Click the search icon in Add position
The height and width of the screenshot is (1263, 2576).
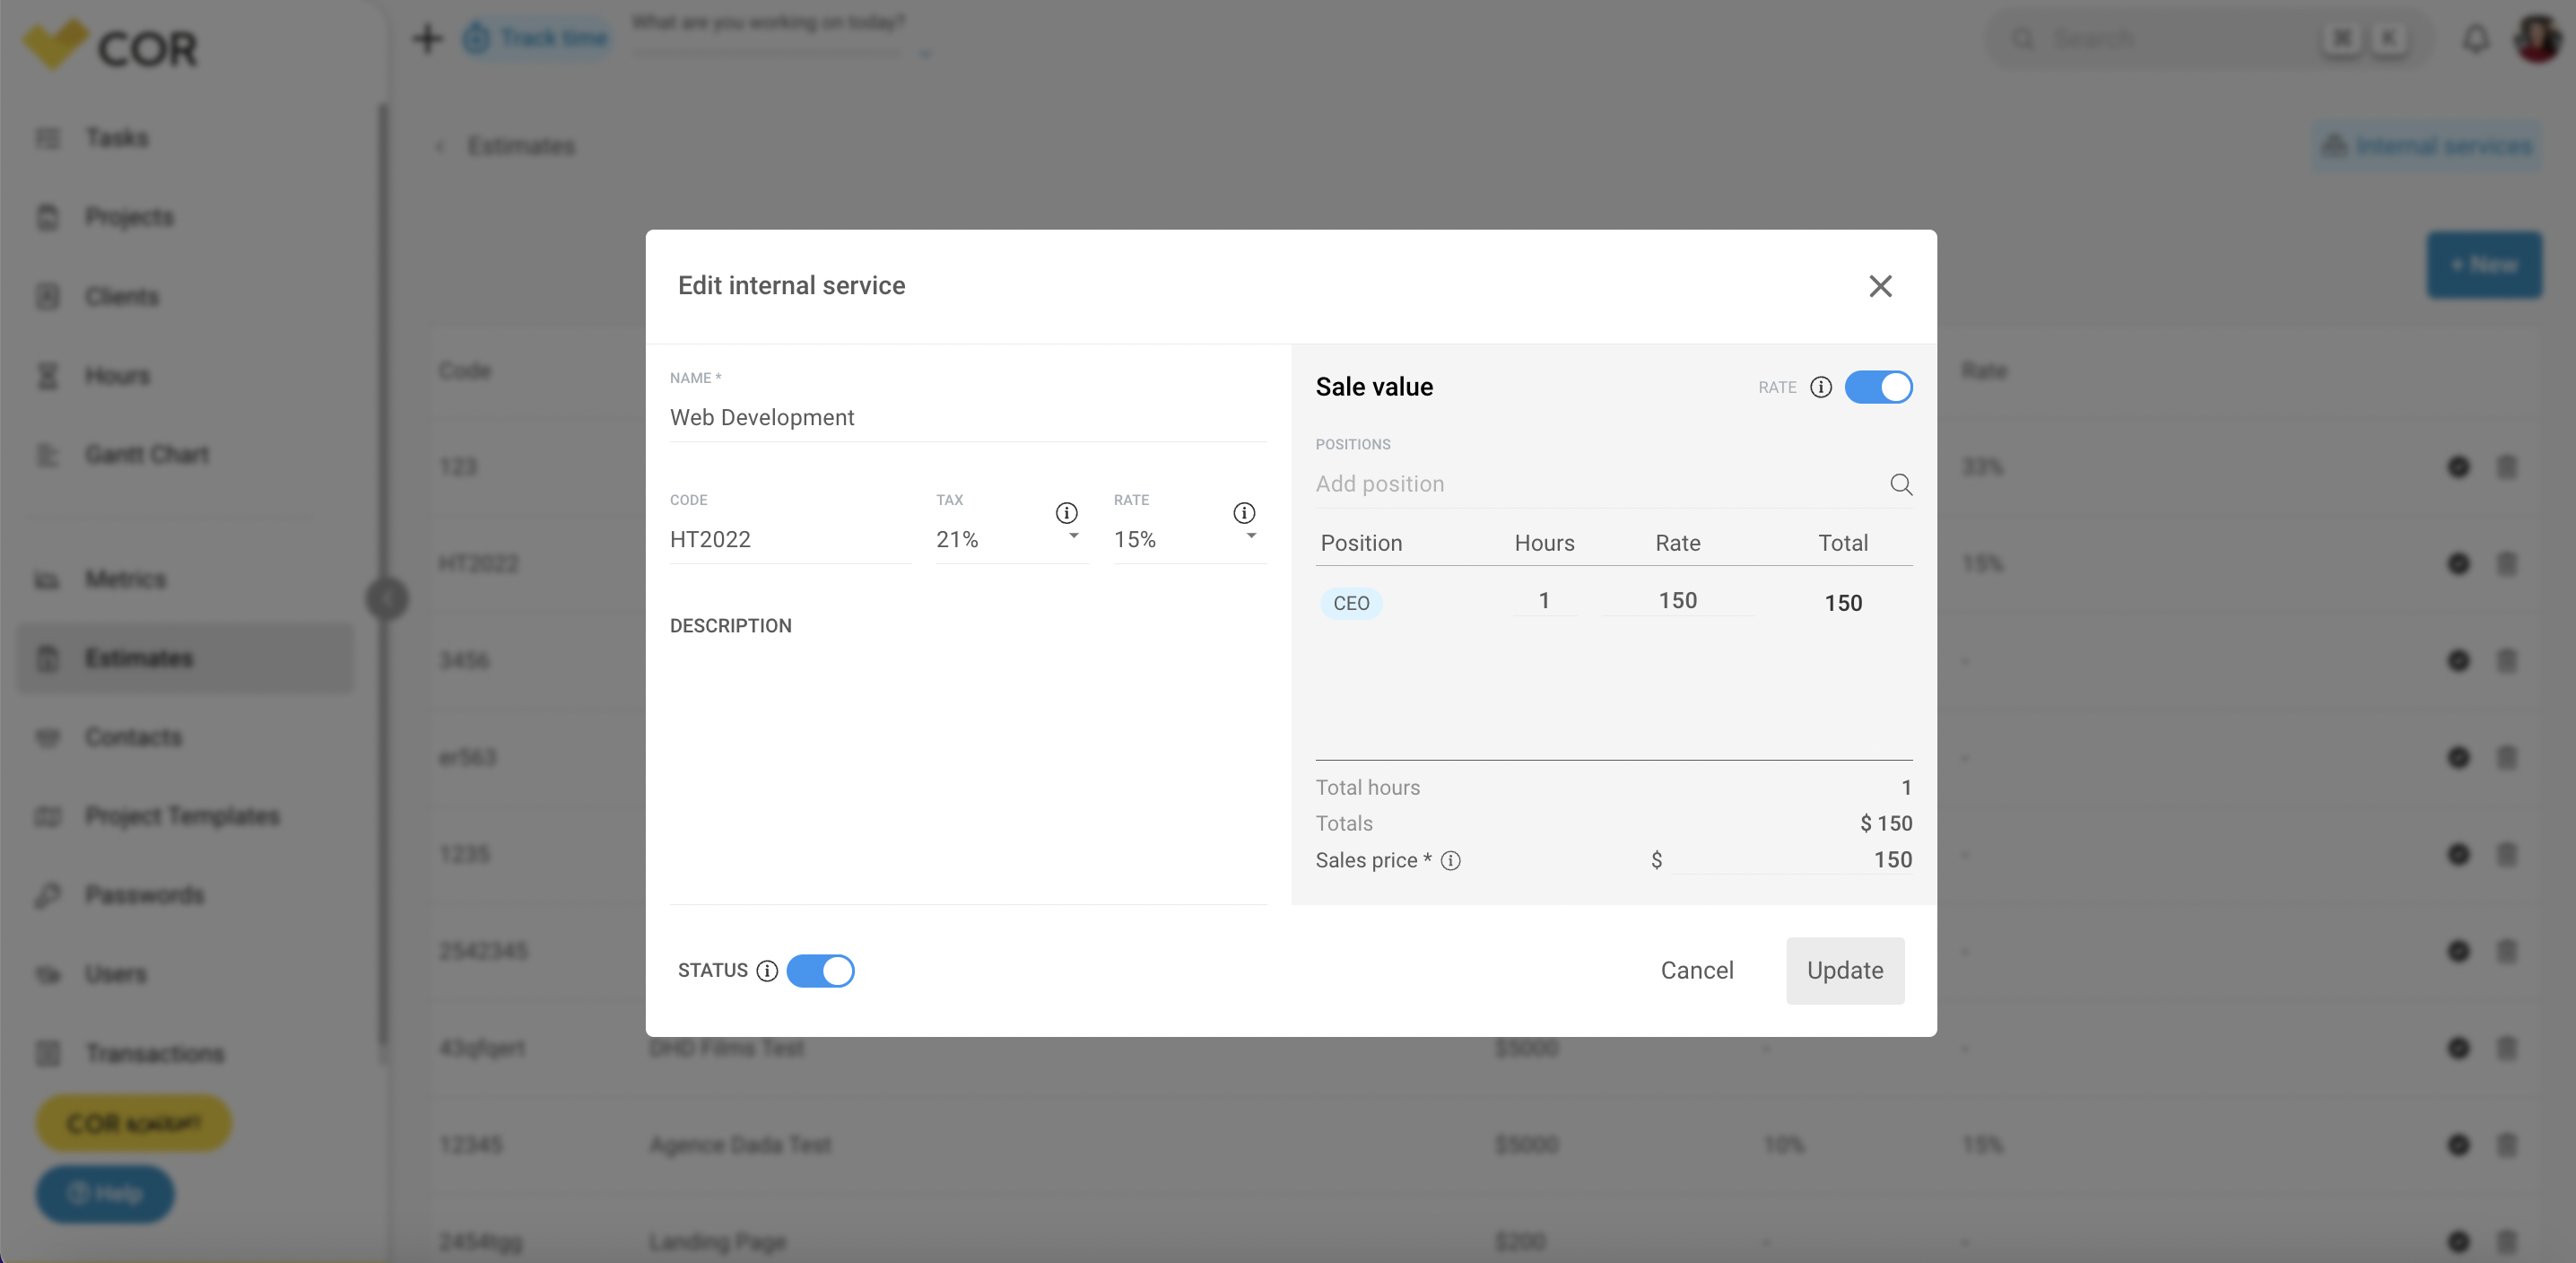1901,485
